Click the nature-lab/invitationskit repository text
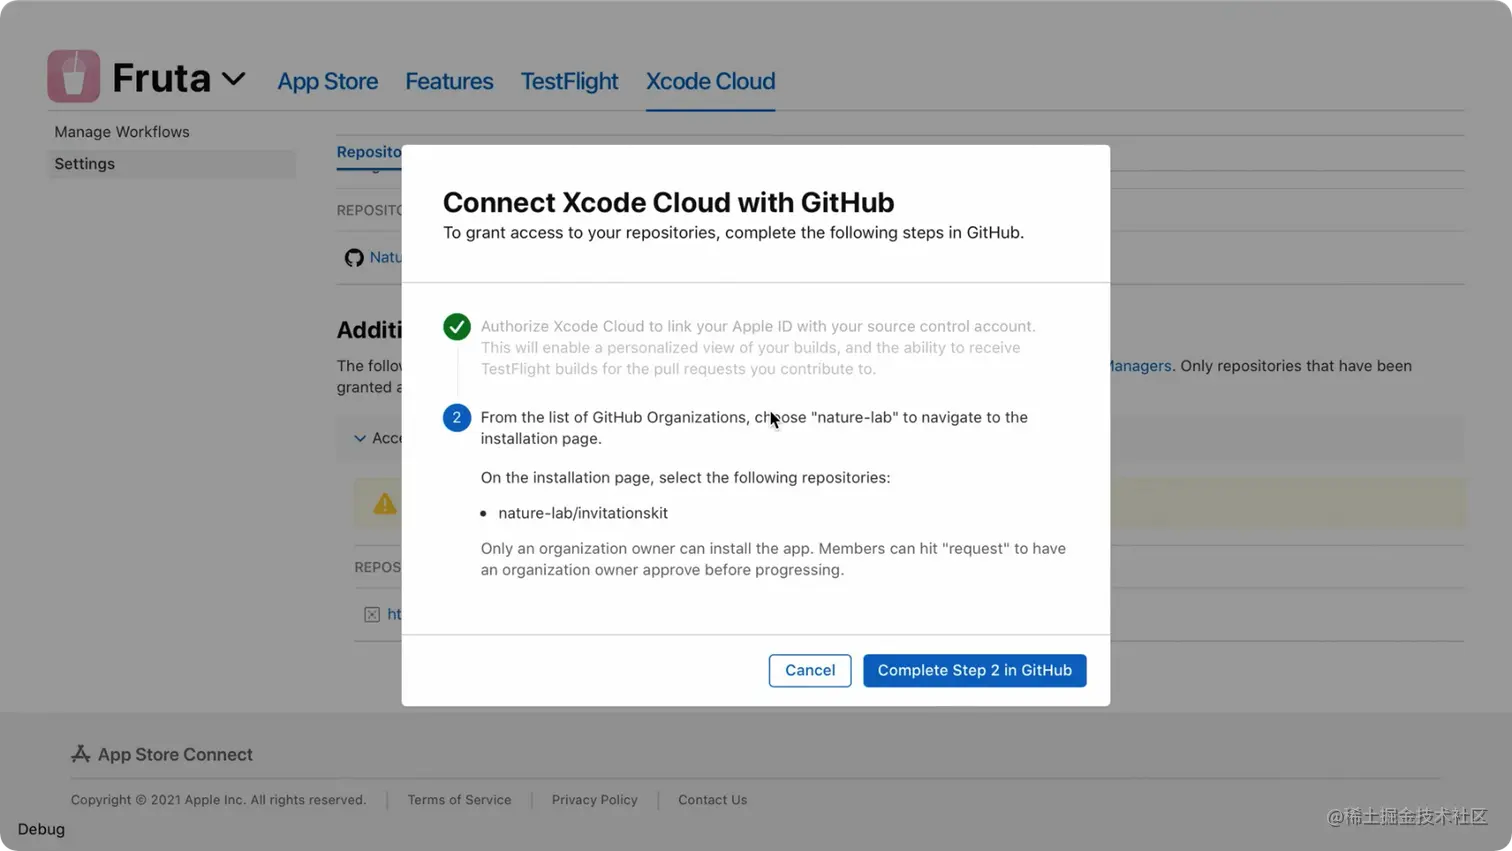 [x=583, y=513]
